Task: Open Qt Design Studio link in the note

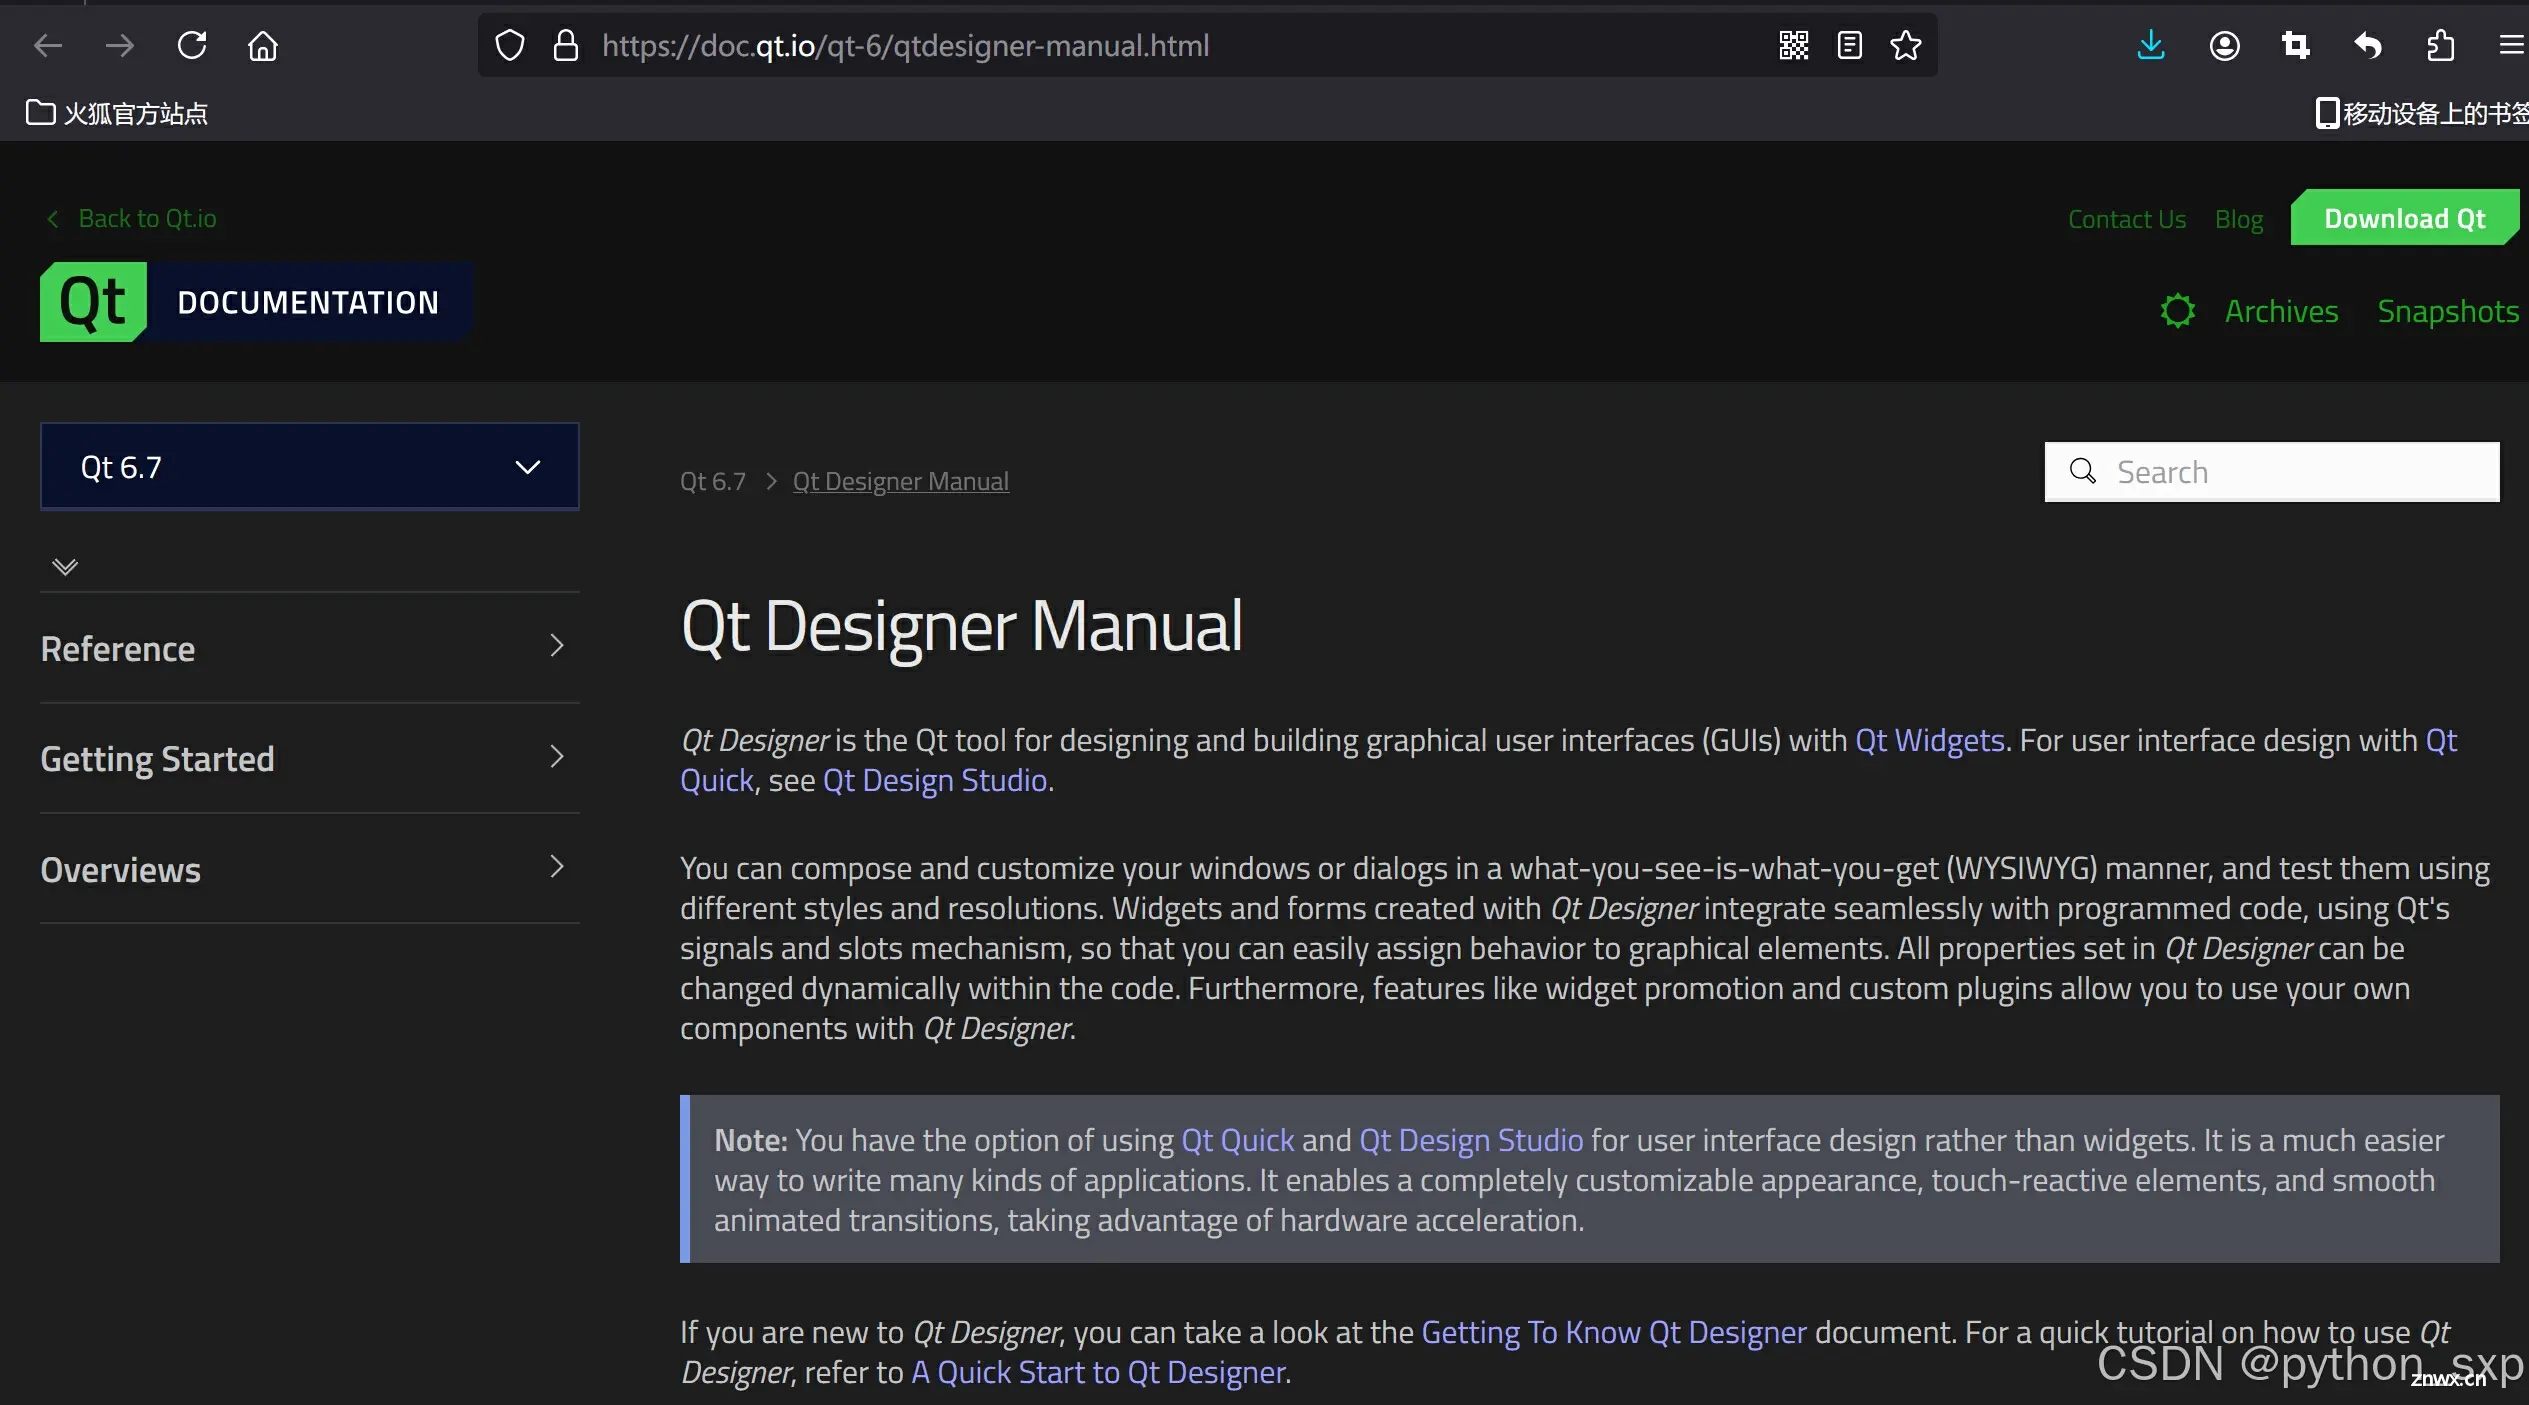Action: [1471, 1140]
